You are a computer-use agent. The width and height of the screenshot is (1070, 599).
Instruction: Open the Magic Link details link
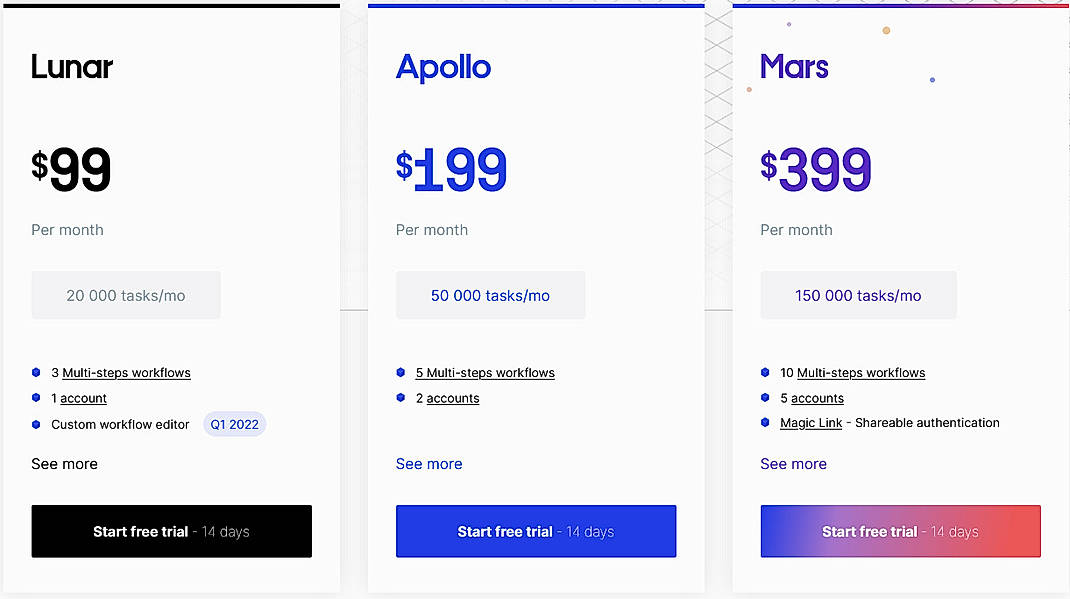[x=810, y=422]
